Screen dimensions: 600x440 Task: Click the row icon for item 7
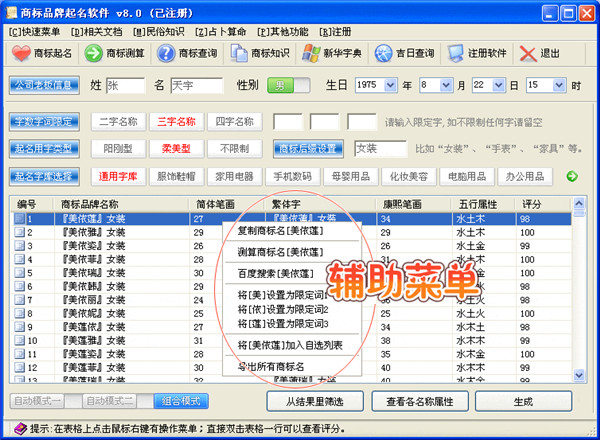(x=19, y=300)
